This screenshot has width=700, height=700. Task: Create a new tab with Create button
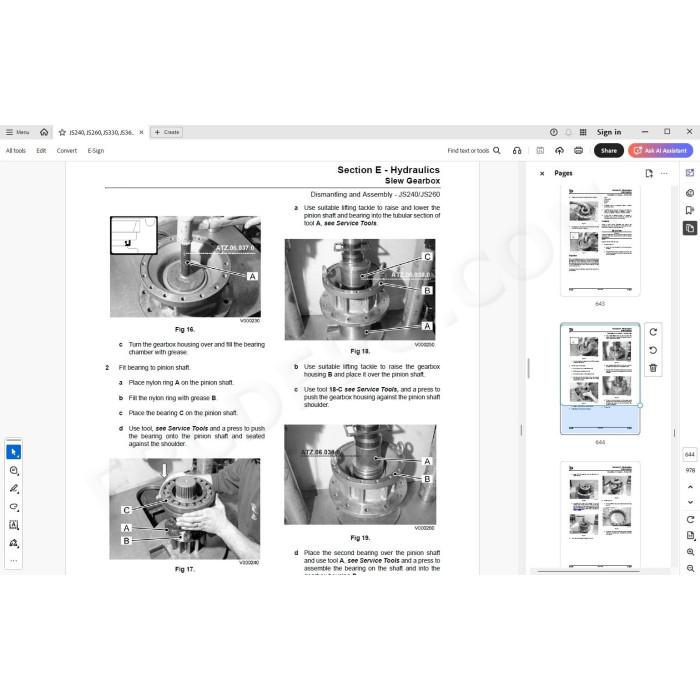click(x=167, y=132)
